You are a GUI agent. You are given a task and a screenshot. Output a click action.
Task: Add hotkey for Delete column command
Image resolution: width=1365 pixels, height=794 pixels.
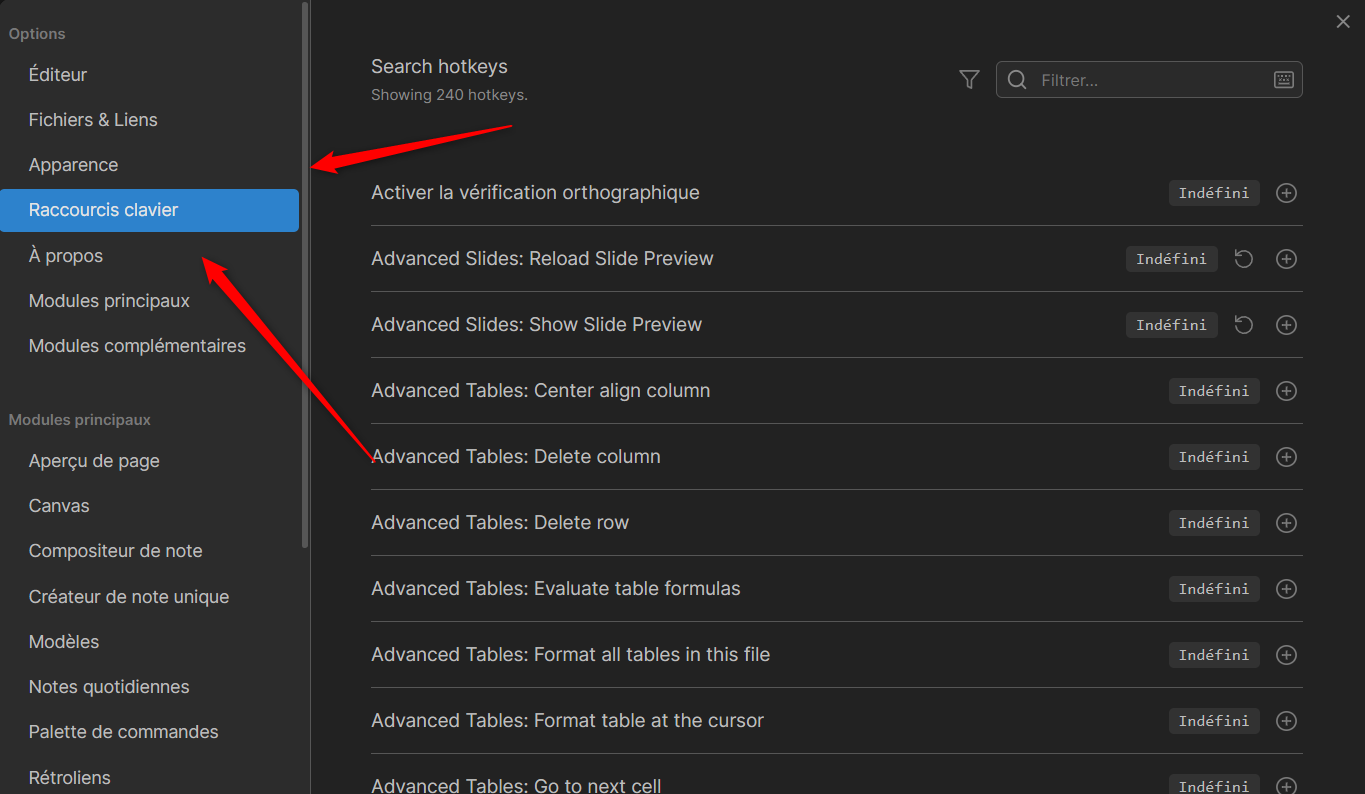[x=1287, y=457]
